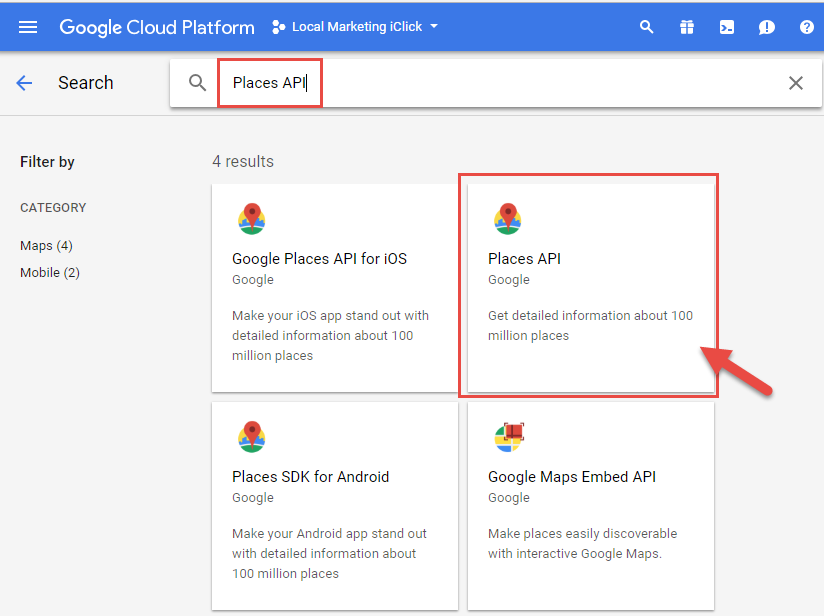Image resolution: width=824 pixels, height=616 pixels.
Task: Click the '4 results' text
Action: tap(243, 161)
